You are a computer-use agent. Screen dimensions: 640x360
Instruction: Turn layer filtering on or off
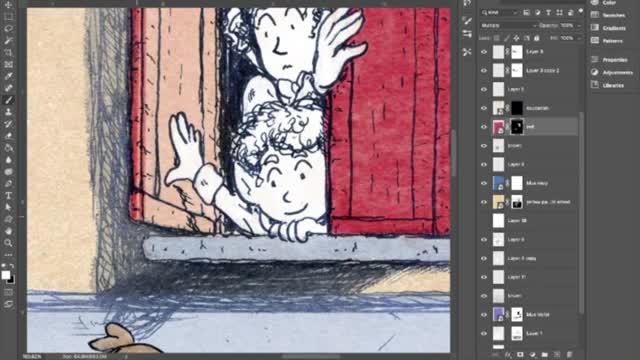[x=580, y=11]
